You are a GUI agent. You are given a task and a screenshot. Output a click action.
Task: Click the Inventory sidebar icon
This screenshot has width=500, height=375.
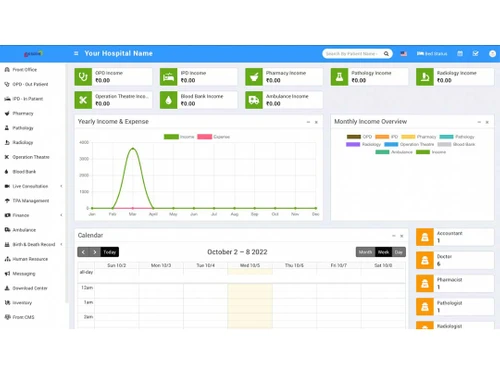[x=7, y=303]
